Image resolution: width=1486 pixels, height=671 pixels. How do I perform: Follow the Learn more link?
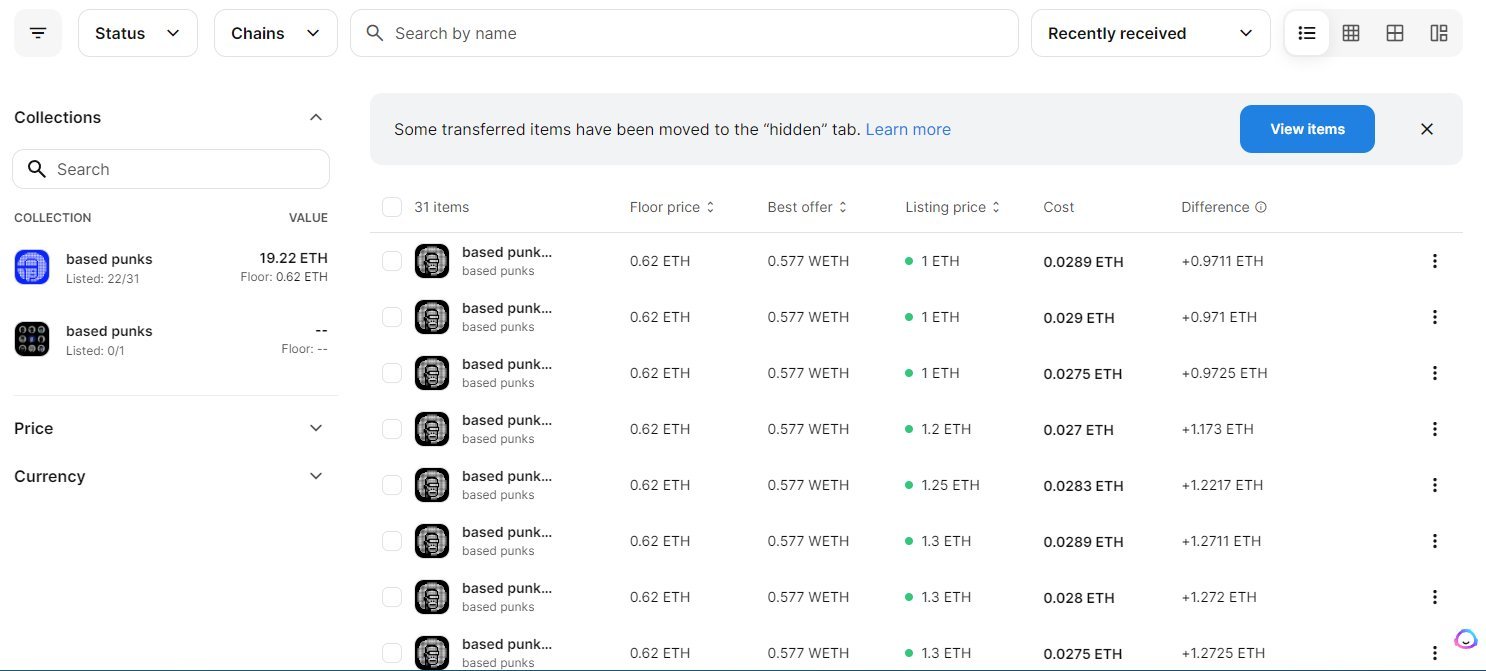pos(908,129)
